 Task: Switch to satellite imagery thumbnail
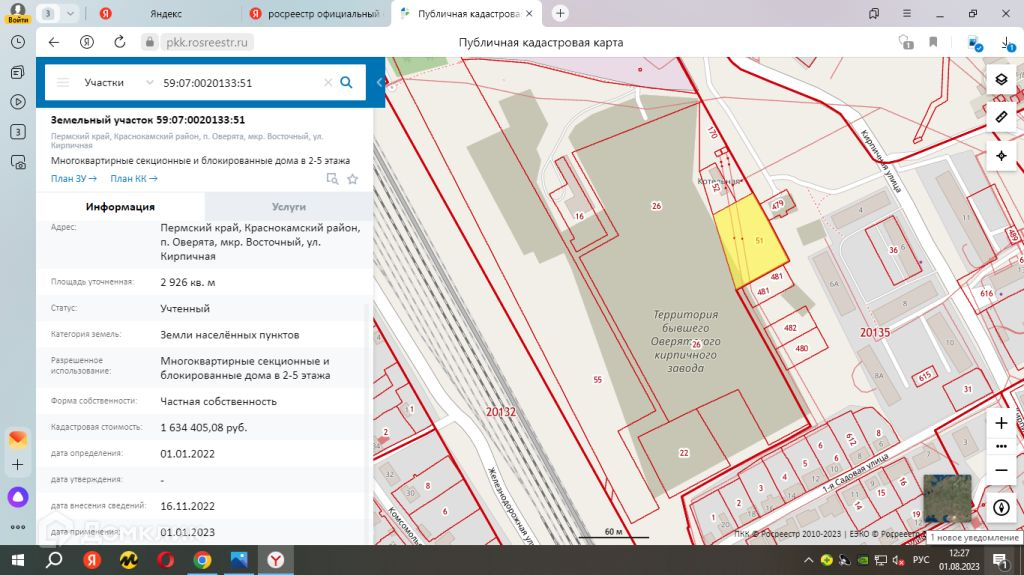pyautogui.click(x=946, y=497)
